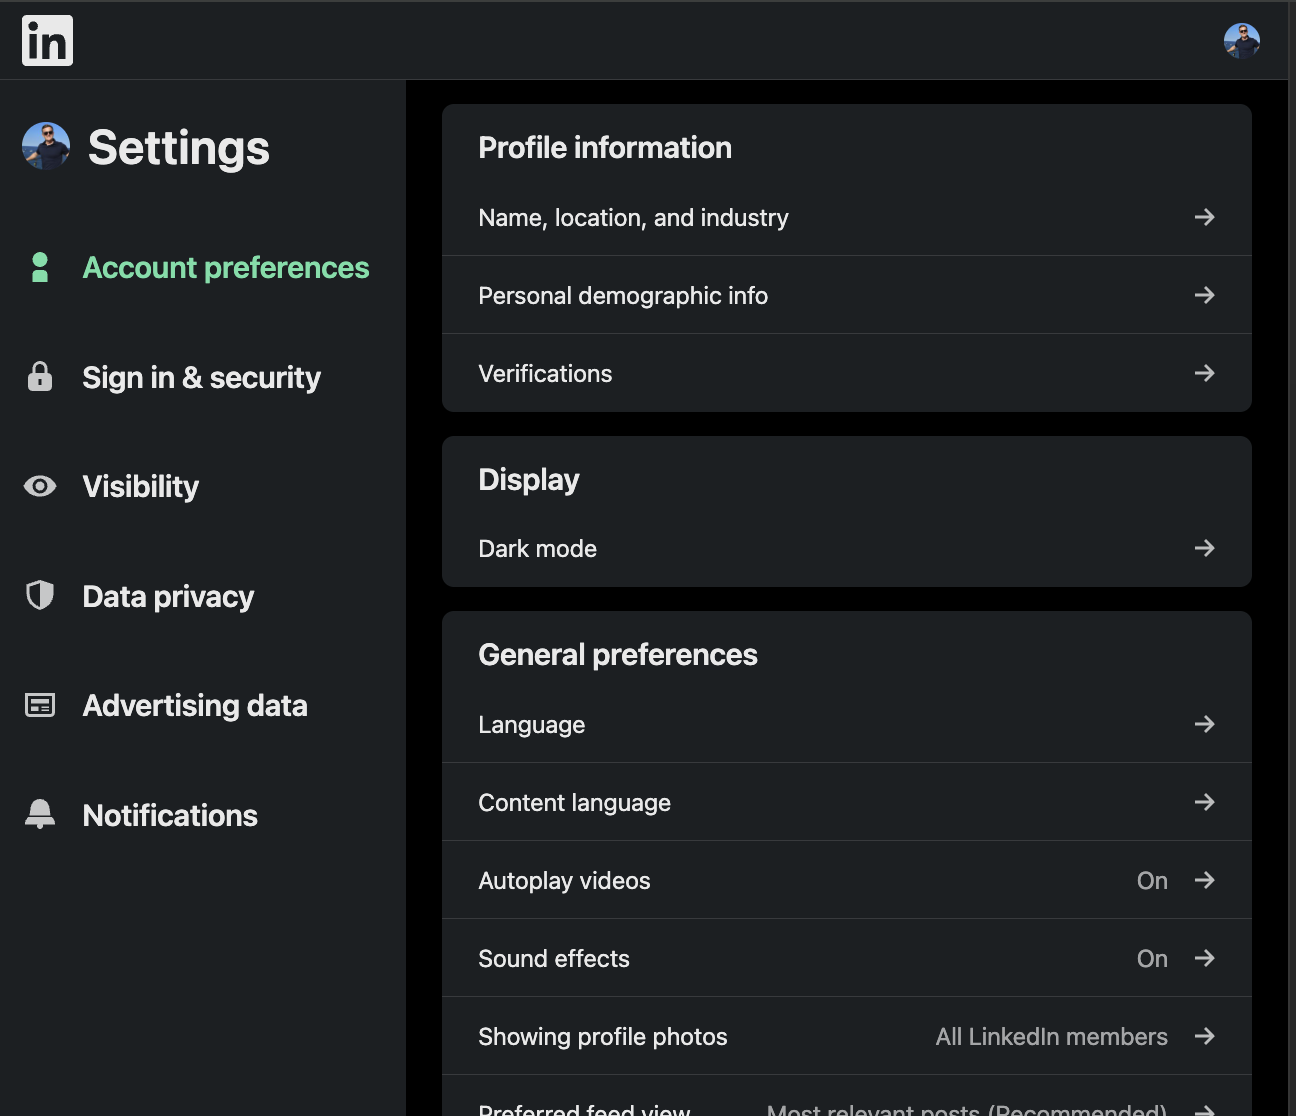Click the lock icon for Sign in & security
Image resolution: width=1296 pixels, height=1116 pixels.
pos(40,377)
